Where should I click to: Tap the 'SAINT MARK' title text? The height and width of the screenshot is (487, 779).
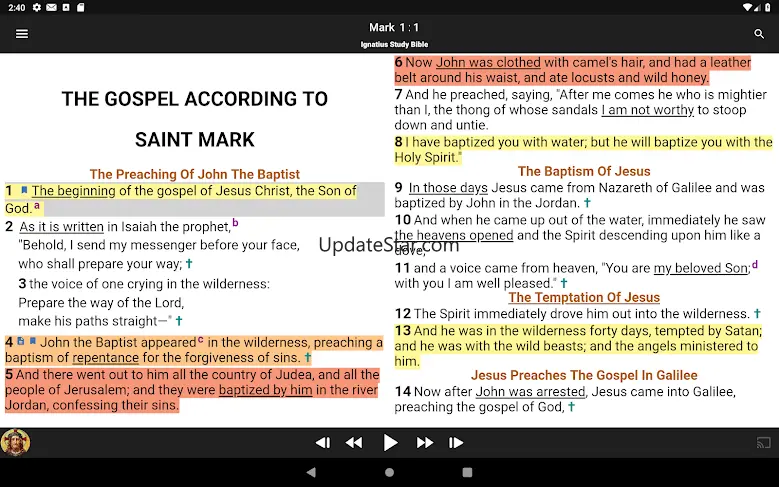(x=195, y=140)
